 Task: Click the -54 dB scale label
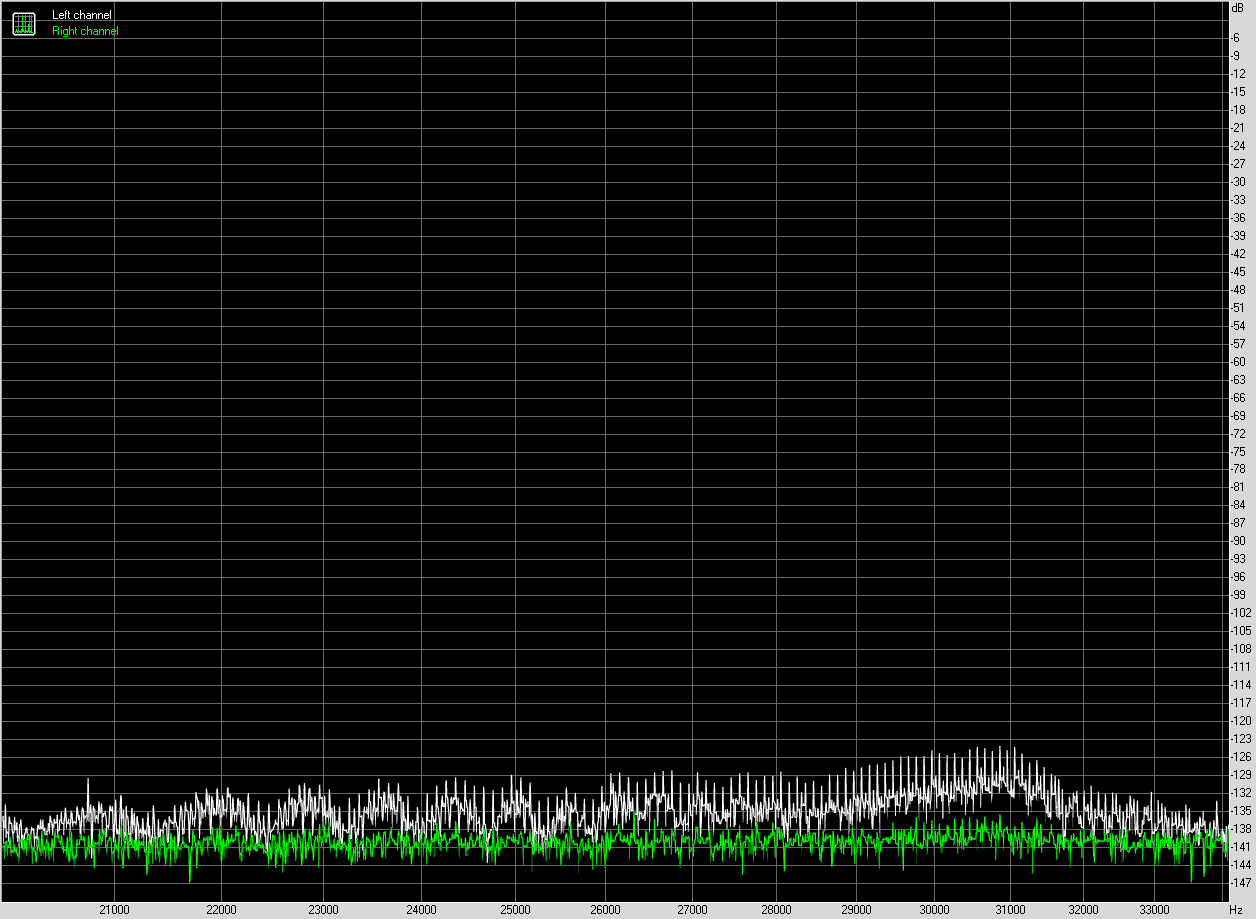[x=1238, y=326]
